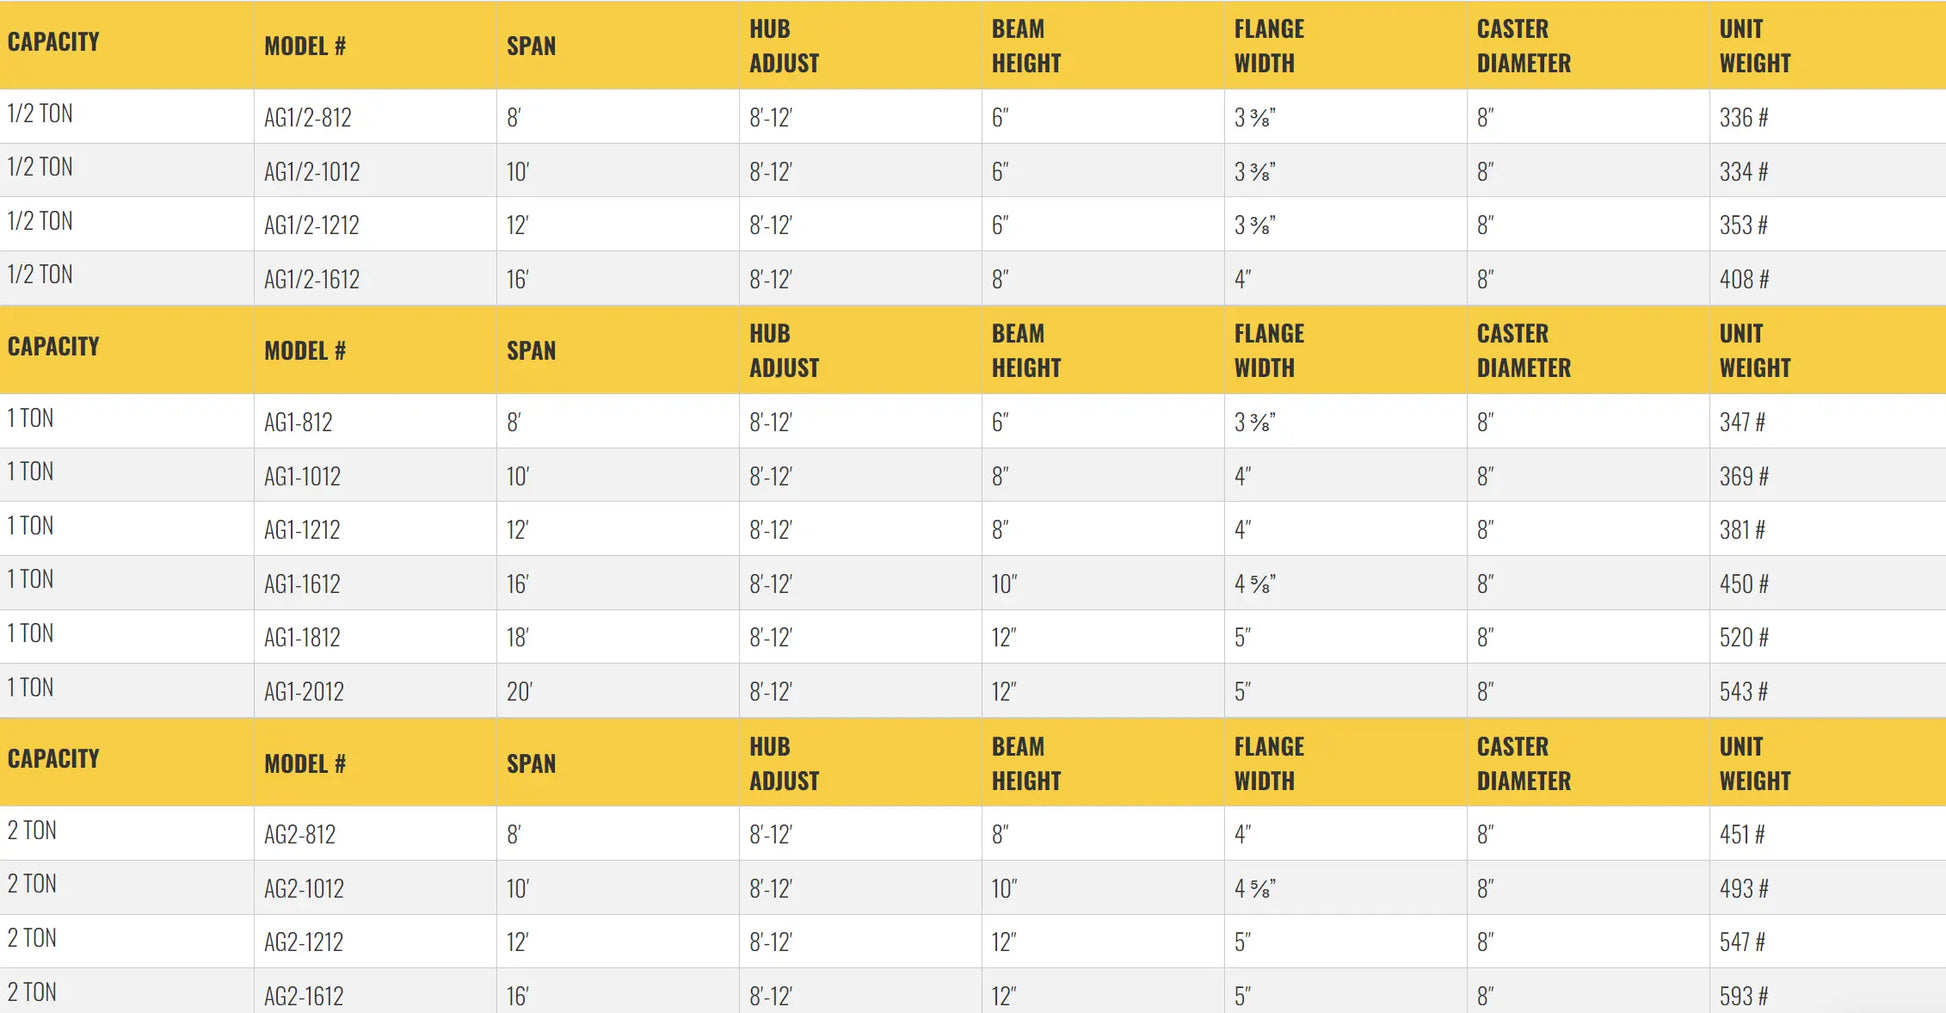Select the AG2-1012 model cell

304,889
